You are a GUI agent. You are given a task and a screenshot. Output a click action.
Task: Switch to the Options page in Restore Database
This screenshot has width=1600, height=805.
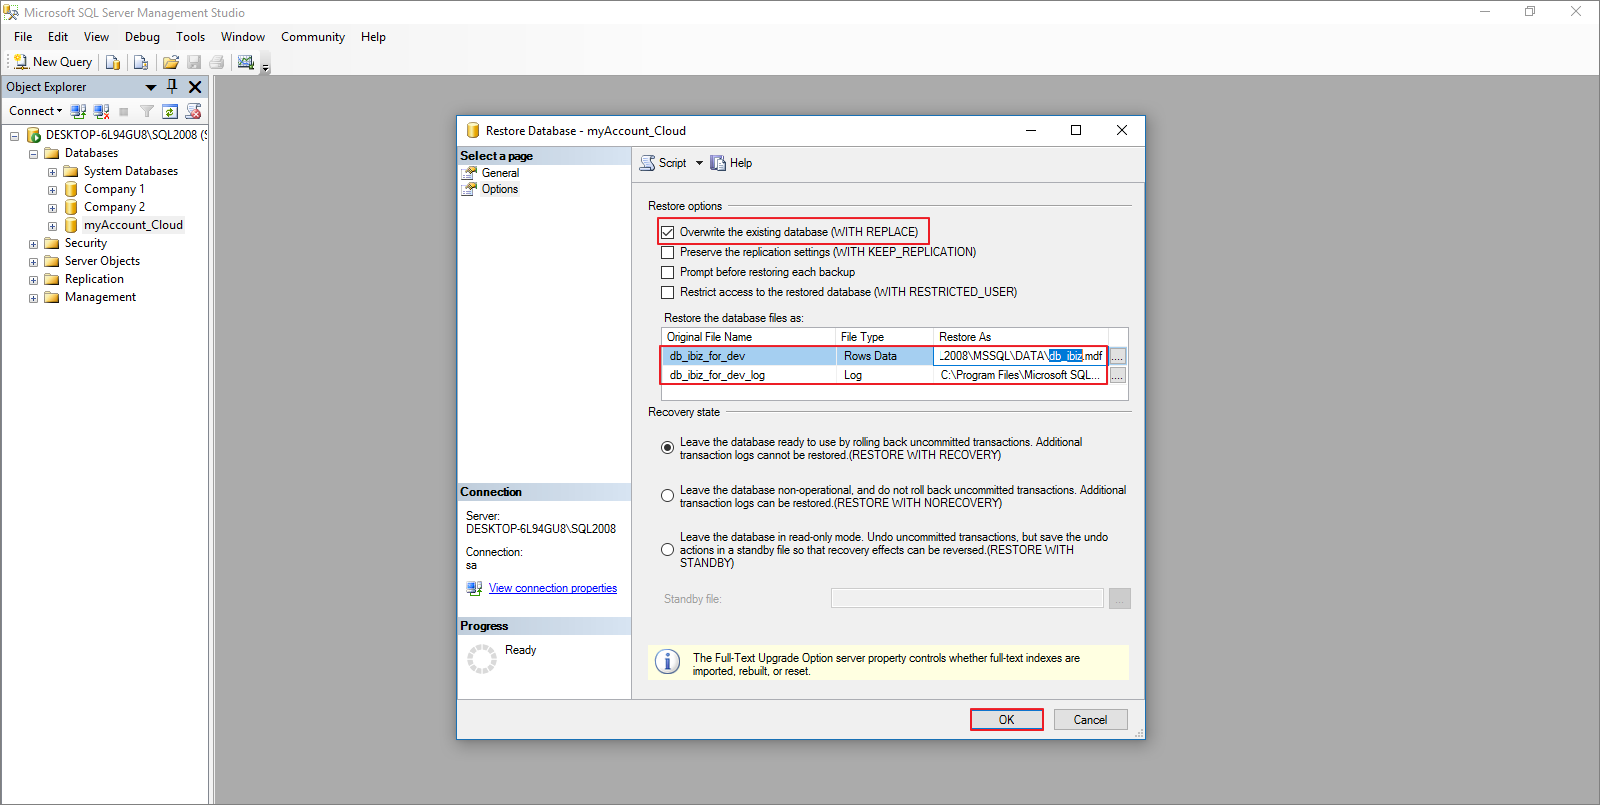click(500, 189)
